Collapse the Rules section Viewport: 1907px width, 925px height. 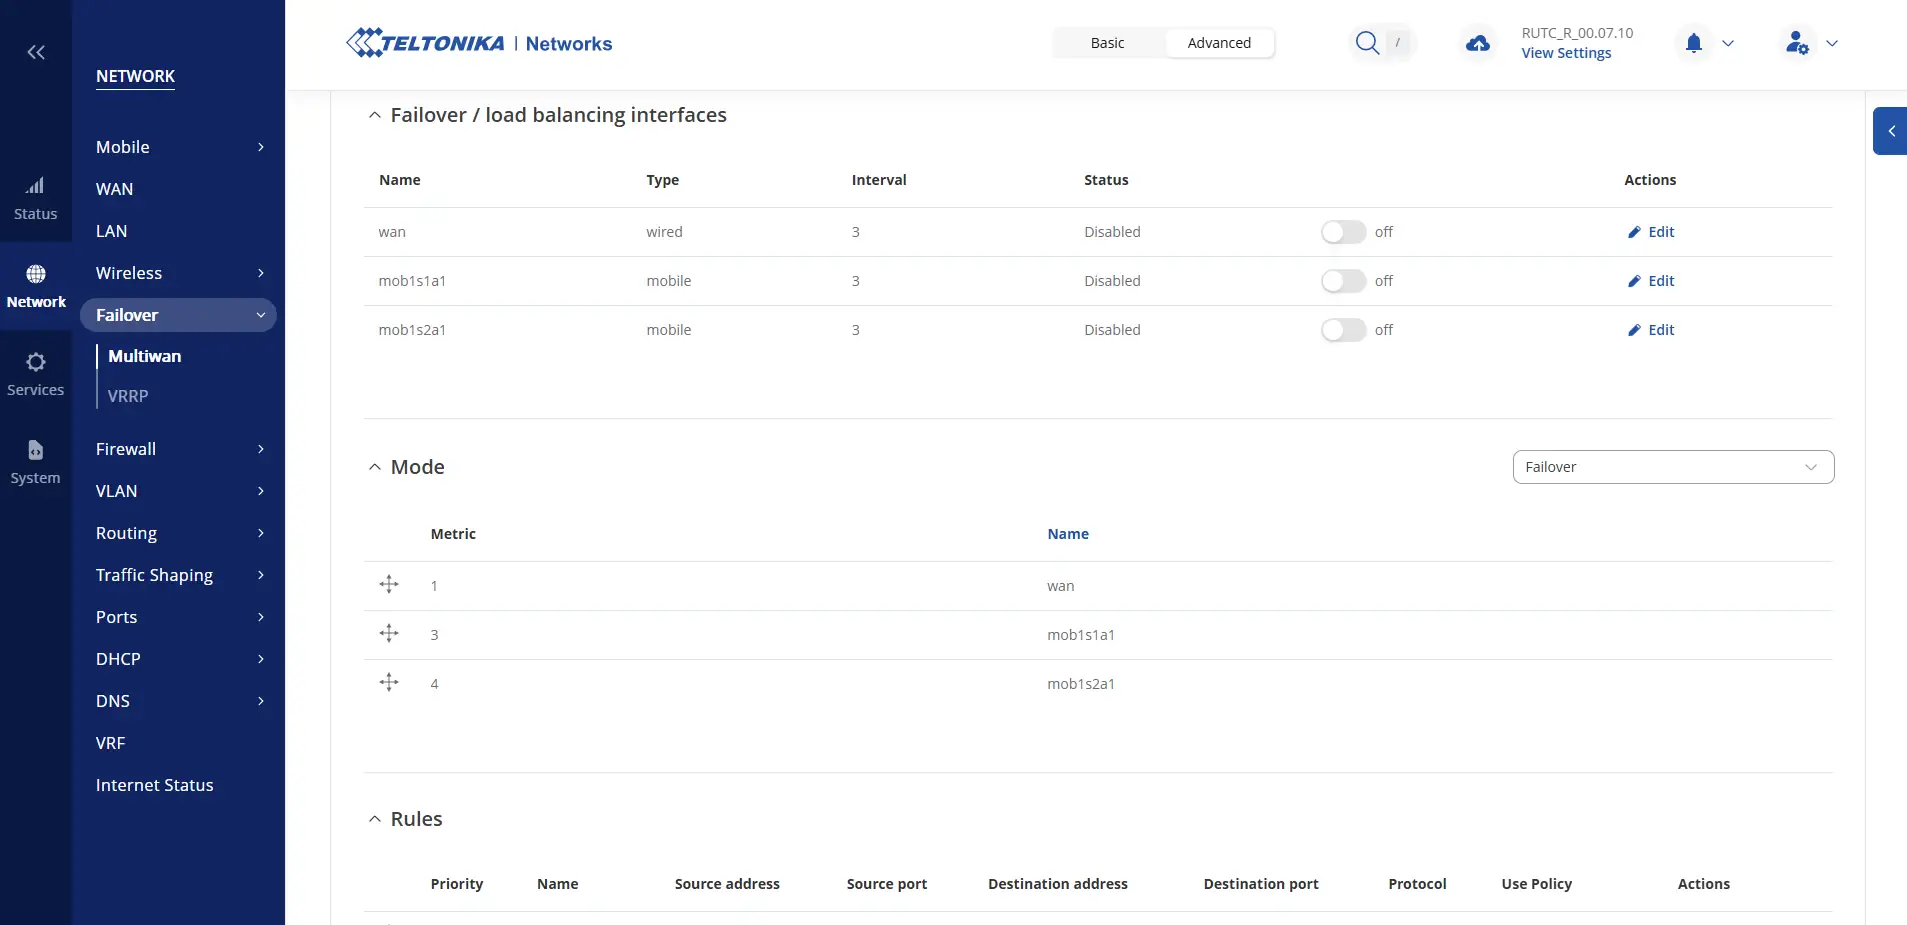click(x=375, y=819)
